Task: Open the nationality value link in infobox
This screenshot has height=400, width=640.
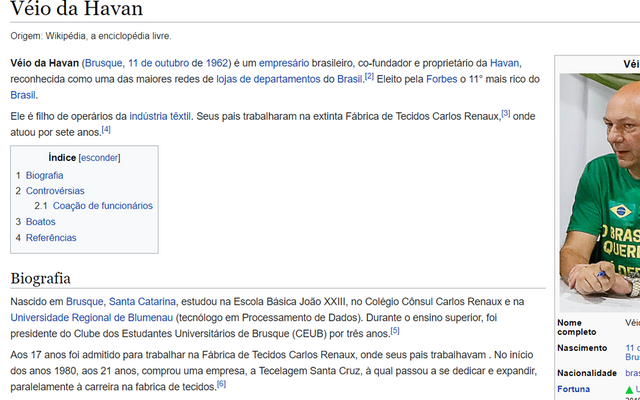Action: click(633, 373)
